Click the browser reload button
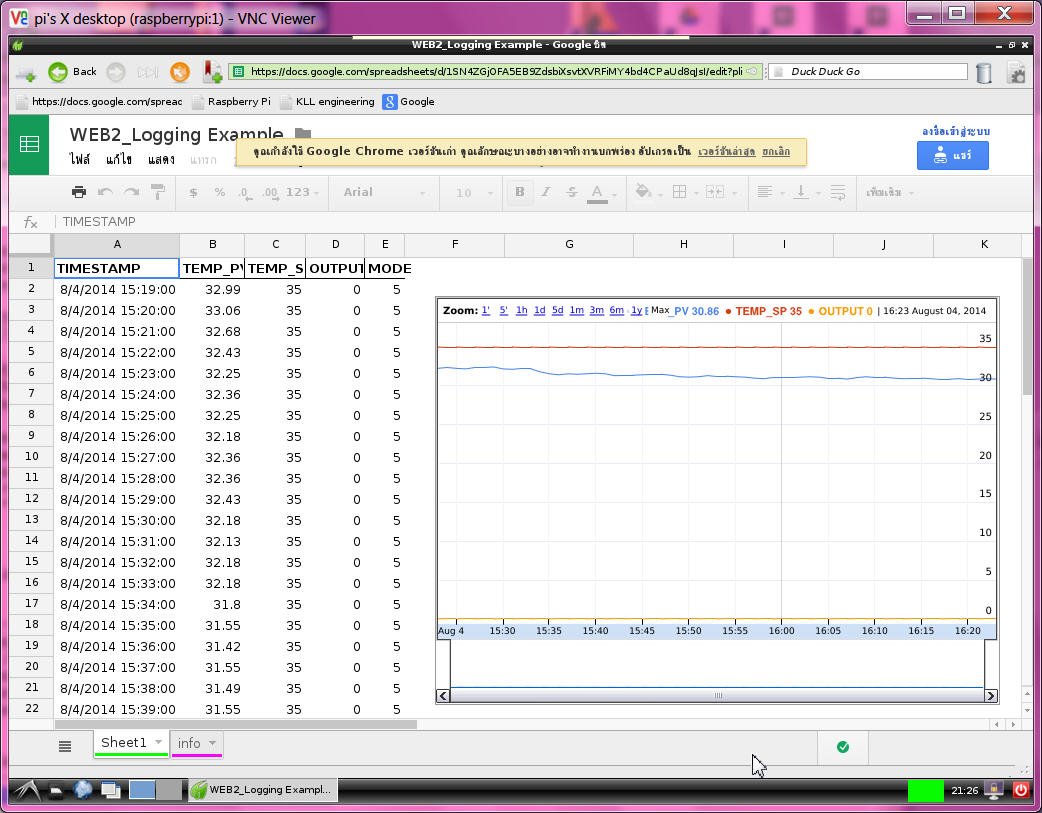 coord(180,72)
